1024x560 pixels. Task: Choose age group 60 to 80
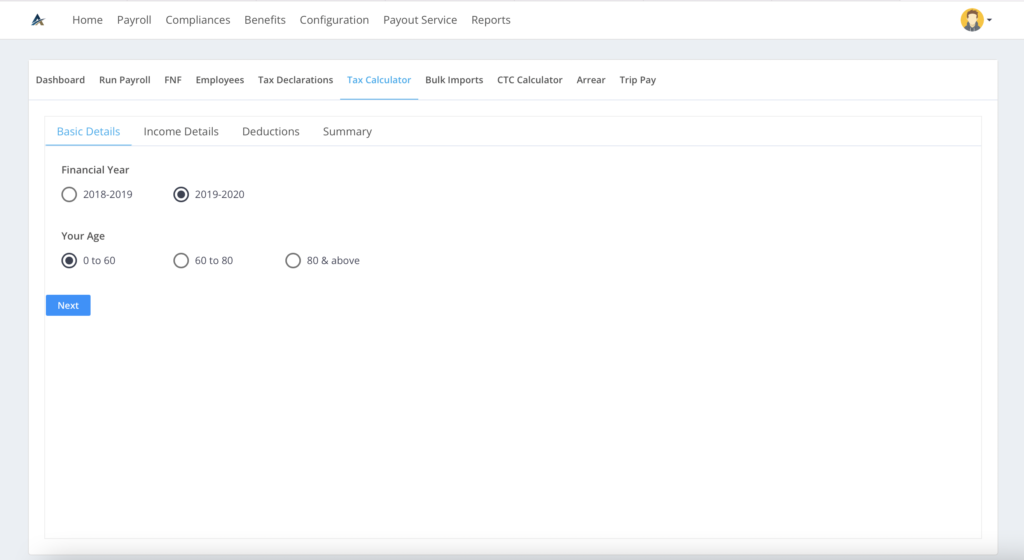tap(181, 260)
